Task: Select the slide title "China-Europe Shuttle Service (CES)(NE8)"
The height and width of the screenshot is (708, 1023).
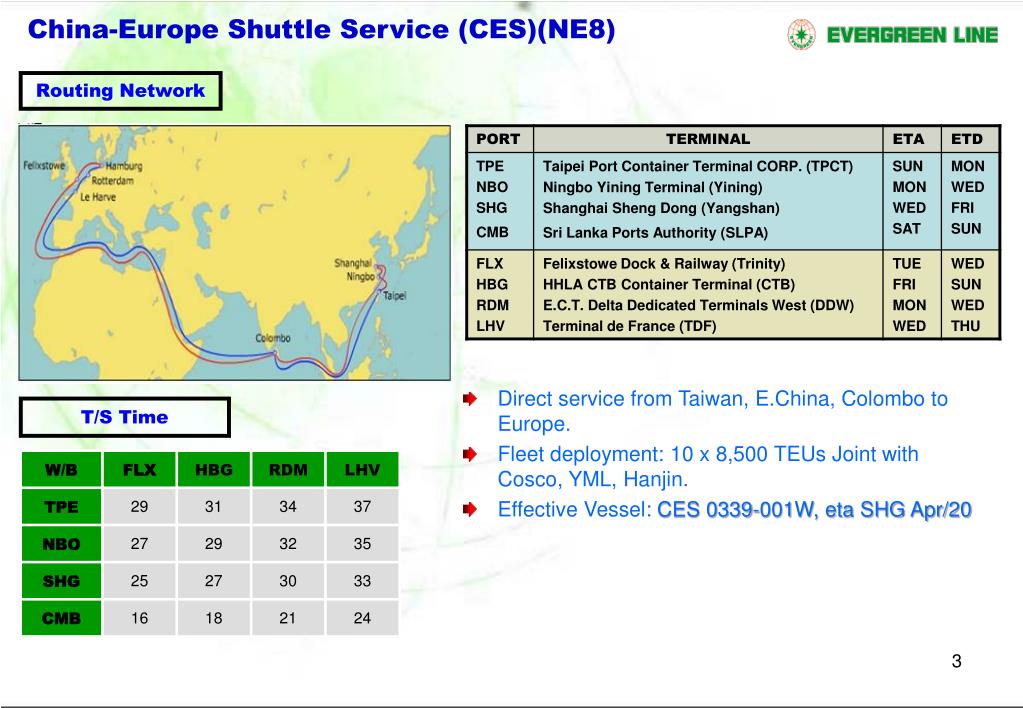Action: (321, 30)
